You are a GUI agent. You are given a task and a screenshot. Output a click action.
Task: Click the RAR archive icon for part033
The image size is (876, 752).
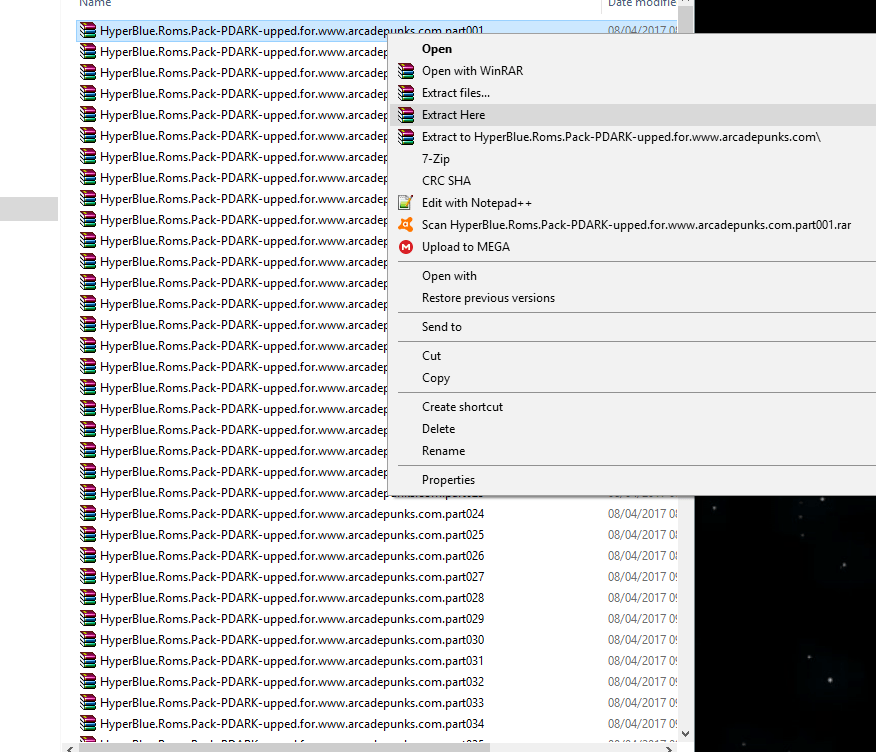coord(88,702)
